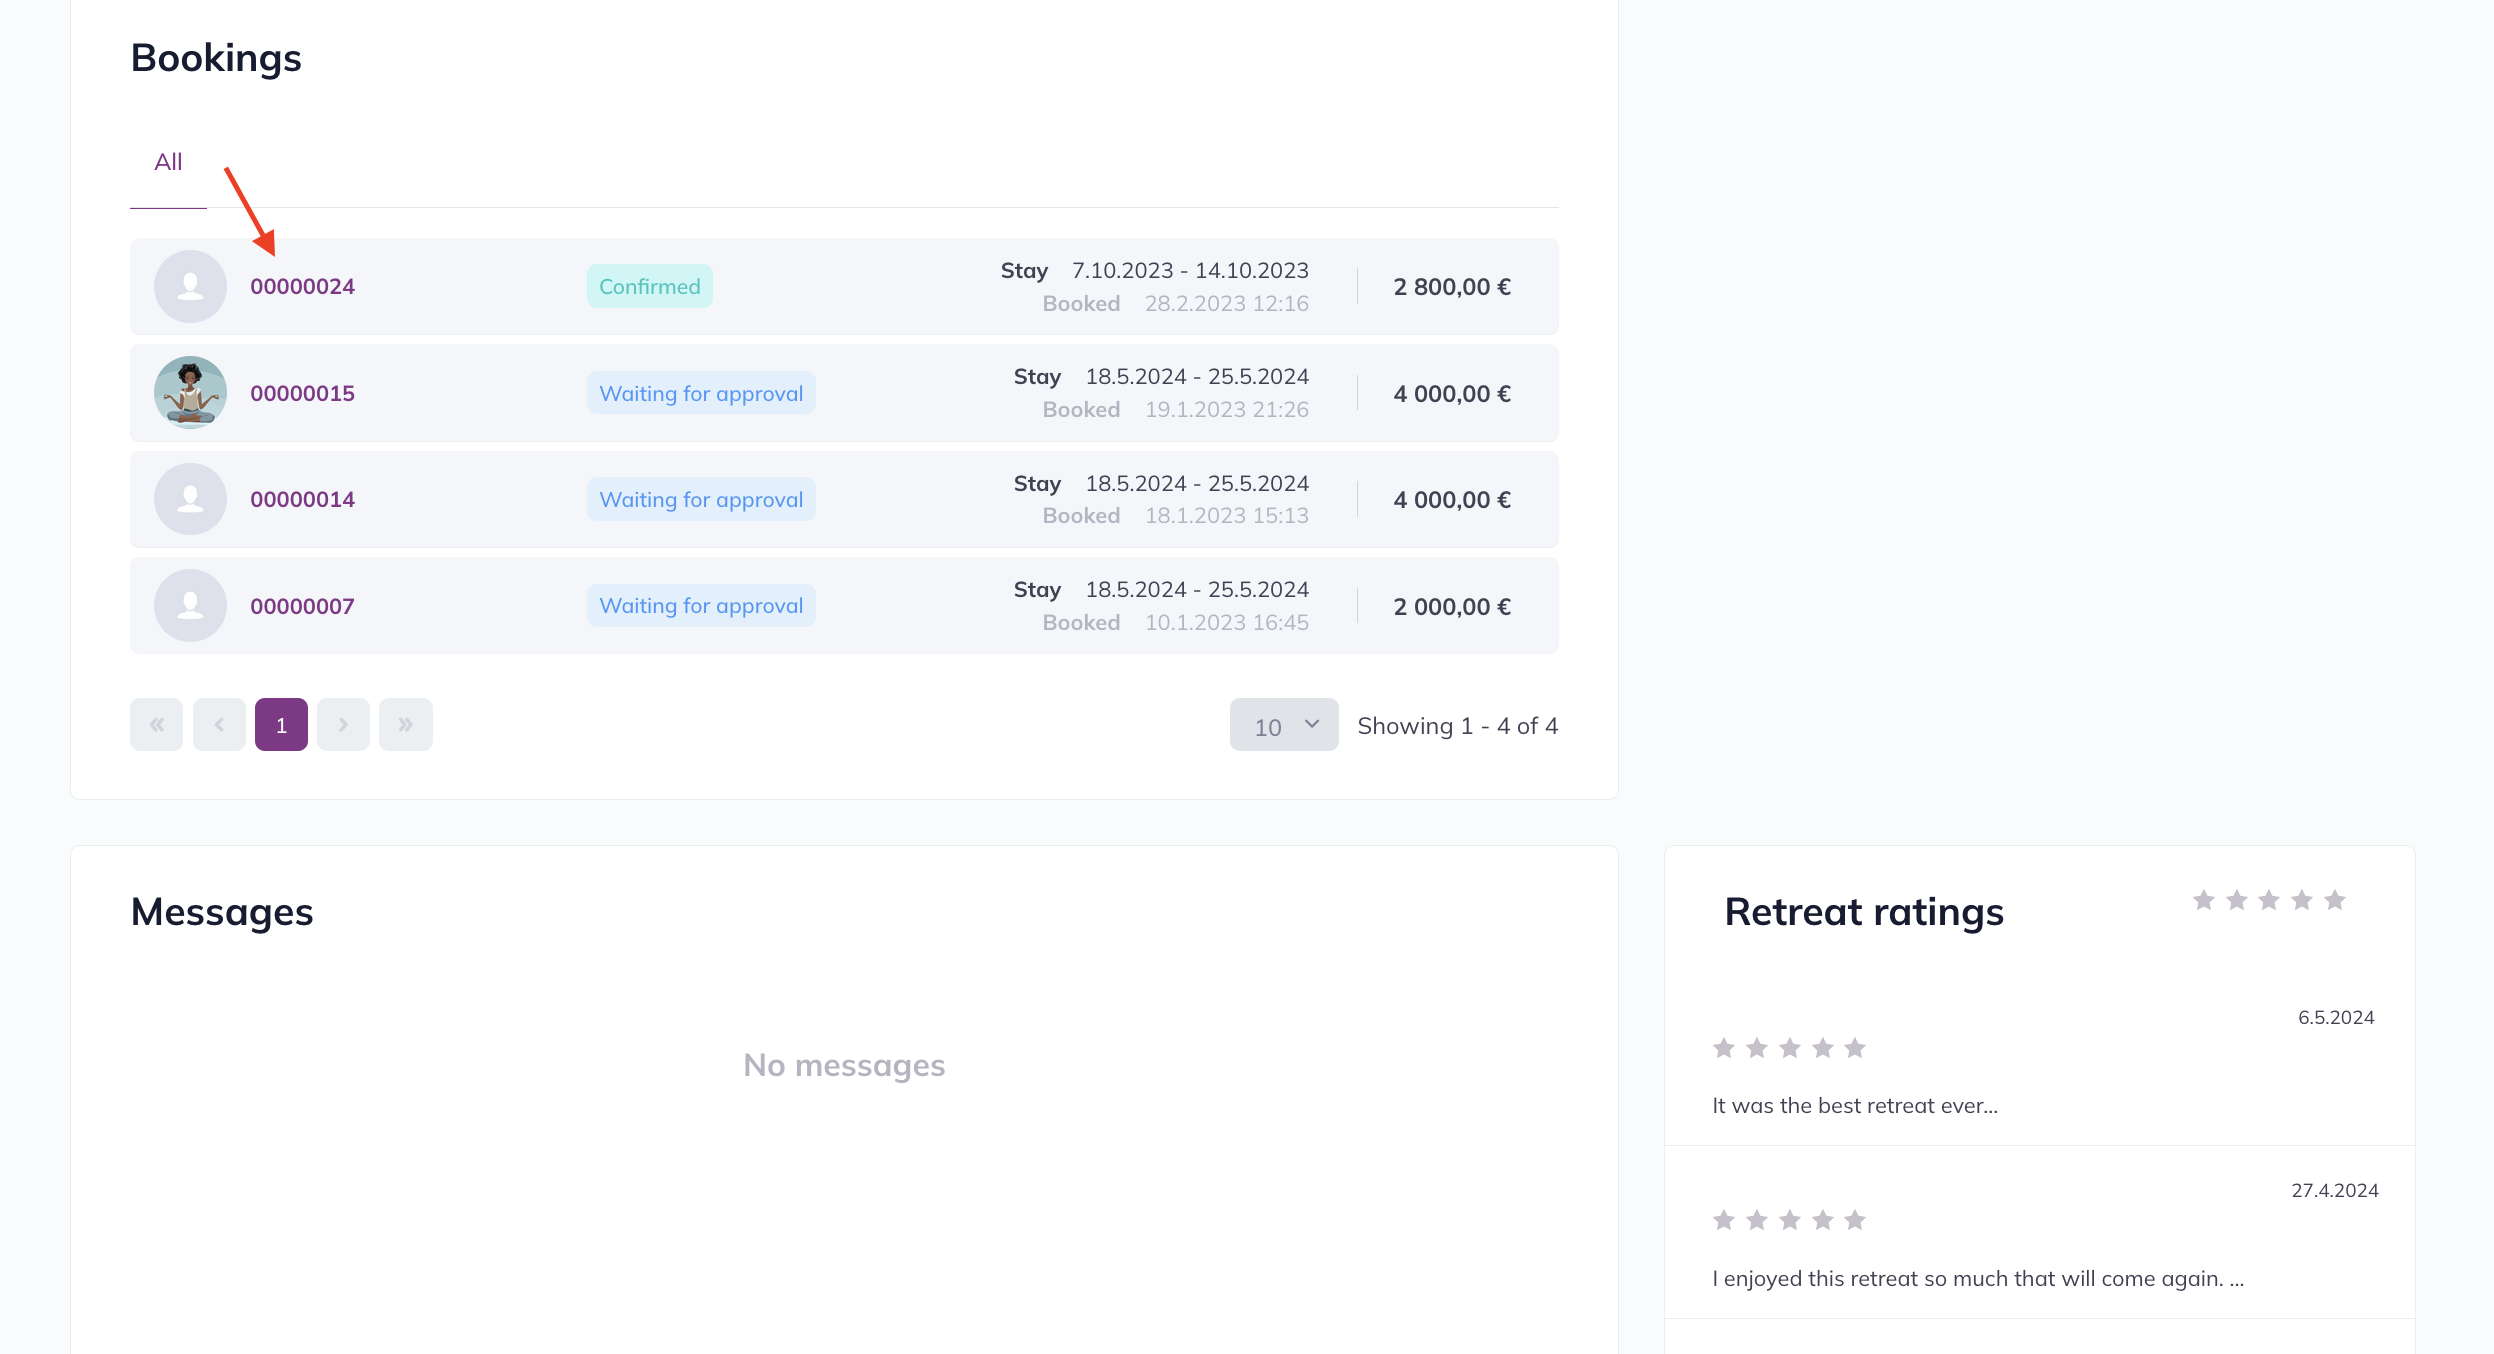Screen dimensions: 2494x1354
Task: Open booking 00000014
Action: (x=302, y=500)
